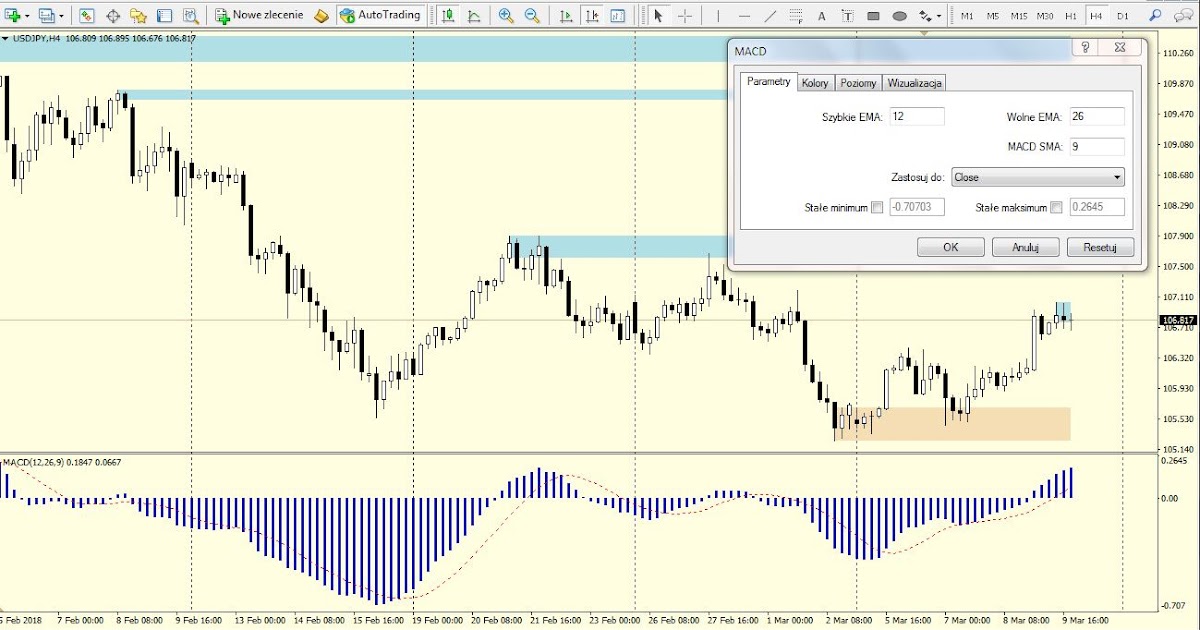The image size is (1200, 630).
Task: Open chart templates icon
Action: tap(618, 16)
